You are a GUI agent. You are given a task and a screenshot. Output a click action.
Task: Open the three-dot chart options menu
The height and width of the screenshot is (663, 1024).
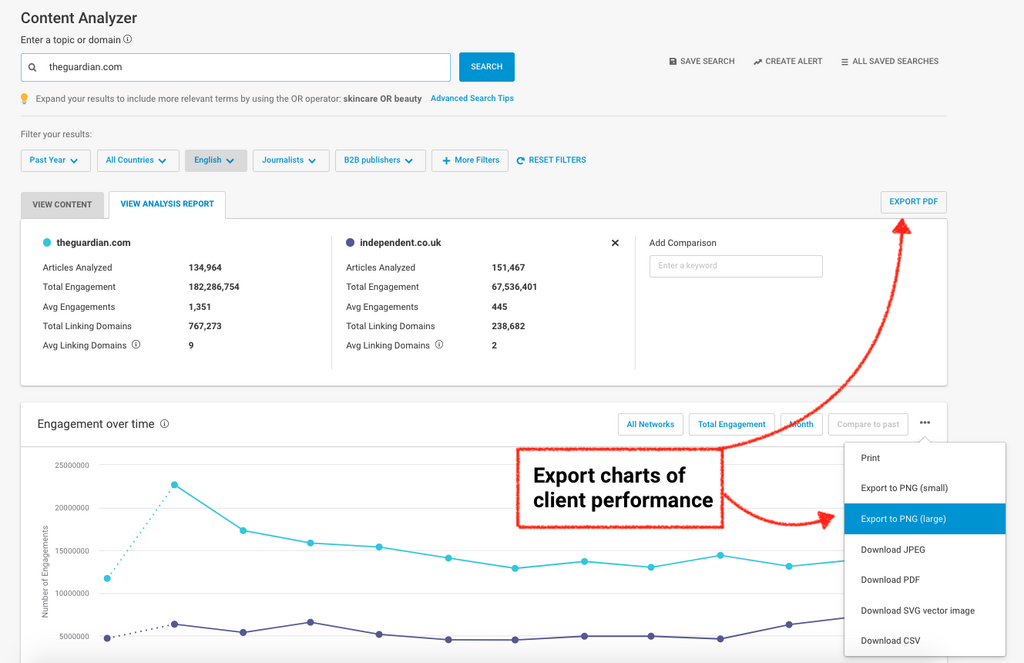pos(925,423)
